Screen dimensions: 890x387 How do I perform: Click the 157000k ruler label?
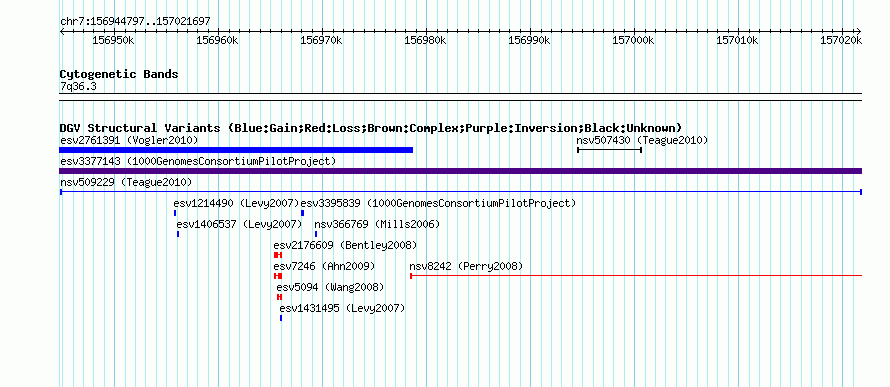pyautogui.click(x=633, y=41)
